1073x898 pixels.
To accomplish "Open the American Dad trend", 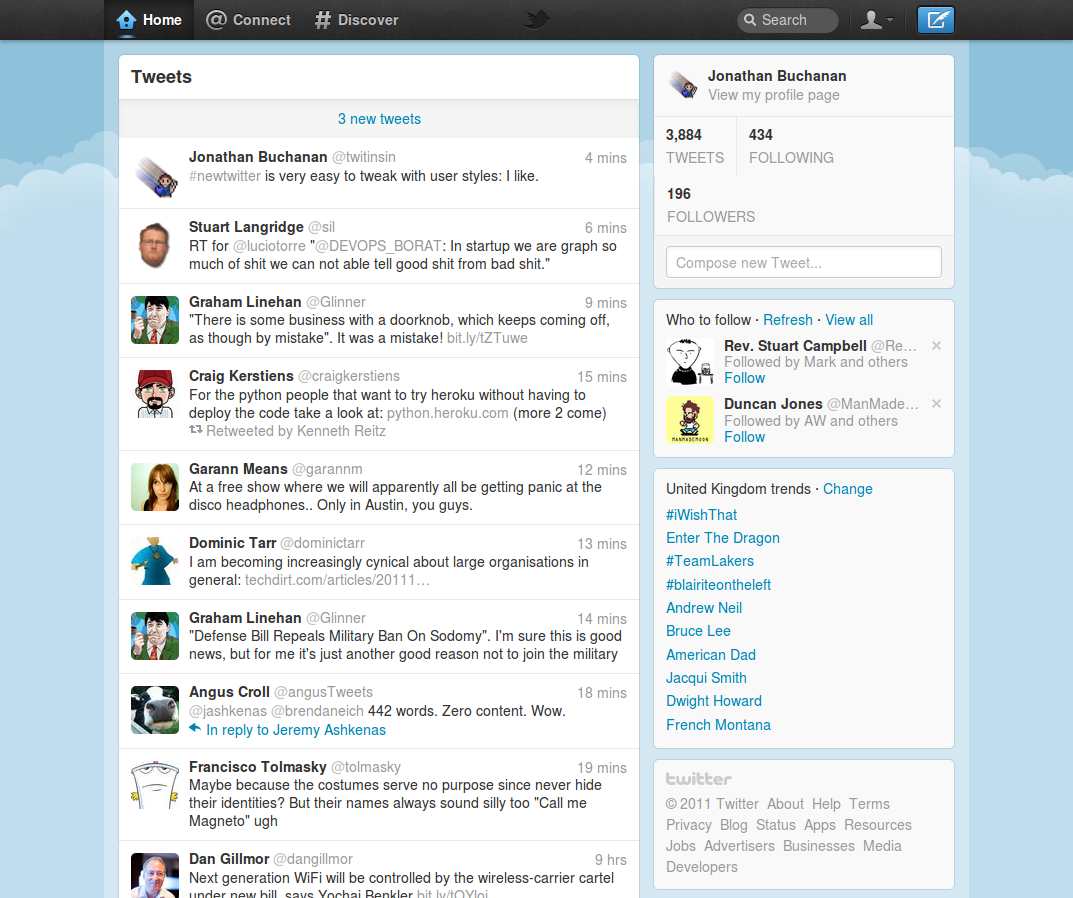I will click(x=711, y=655).
